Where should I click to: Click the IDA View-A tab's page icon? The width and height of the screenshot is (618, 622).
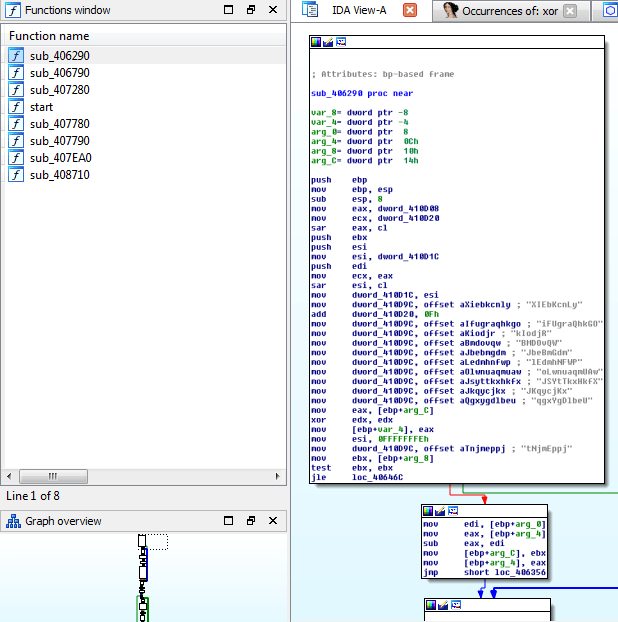(x=311, y=10)
